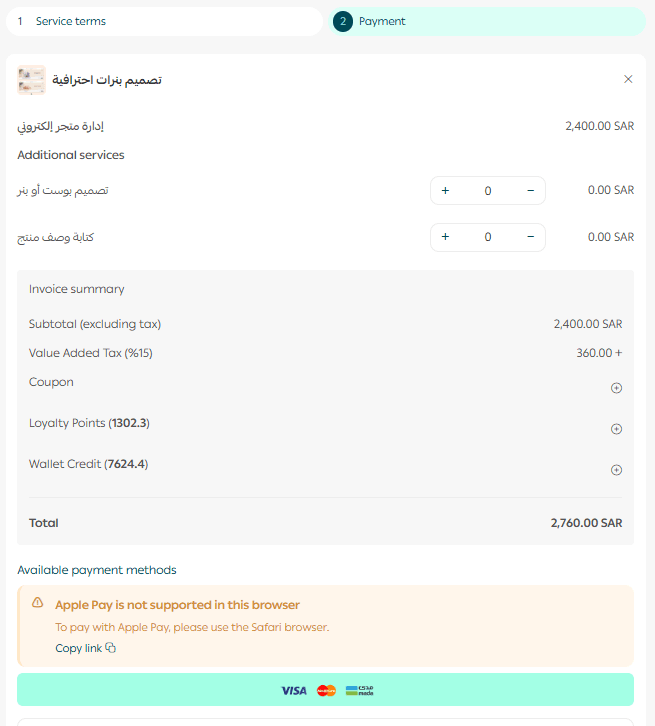This screenshot has height=726, width=655.
Task: Increase quantity for تصميم بوست أو بنر
Action: pos(445,190)
